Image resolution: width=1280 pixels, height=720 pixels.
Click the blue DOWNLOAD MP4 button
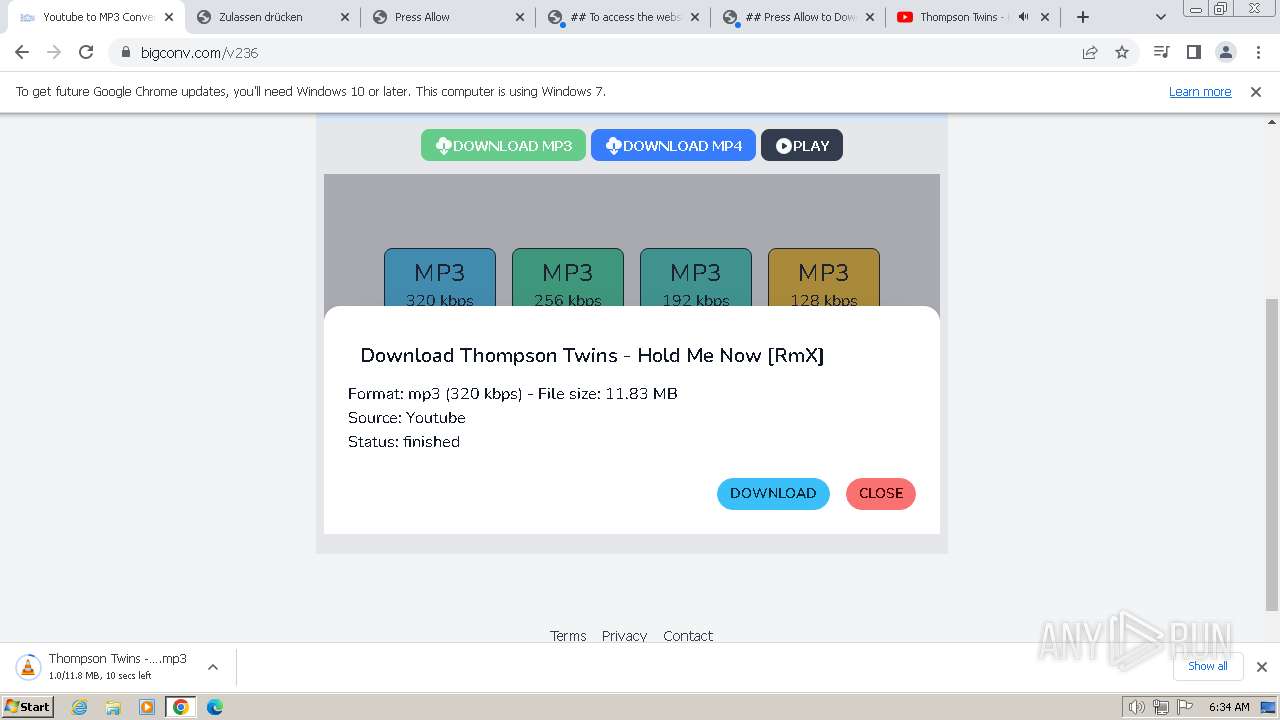click(673, 145)
